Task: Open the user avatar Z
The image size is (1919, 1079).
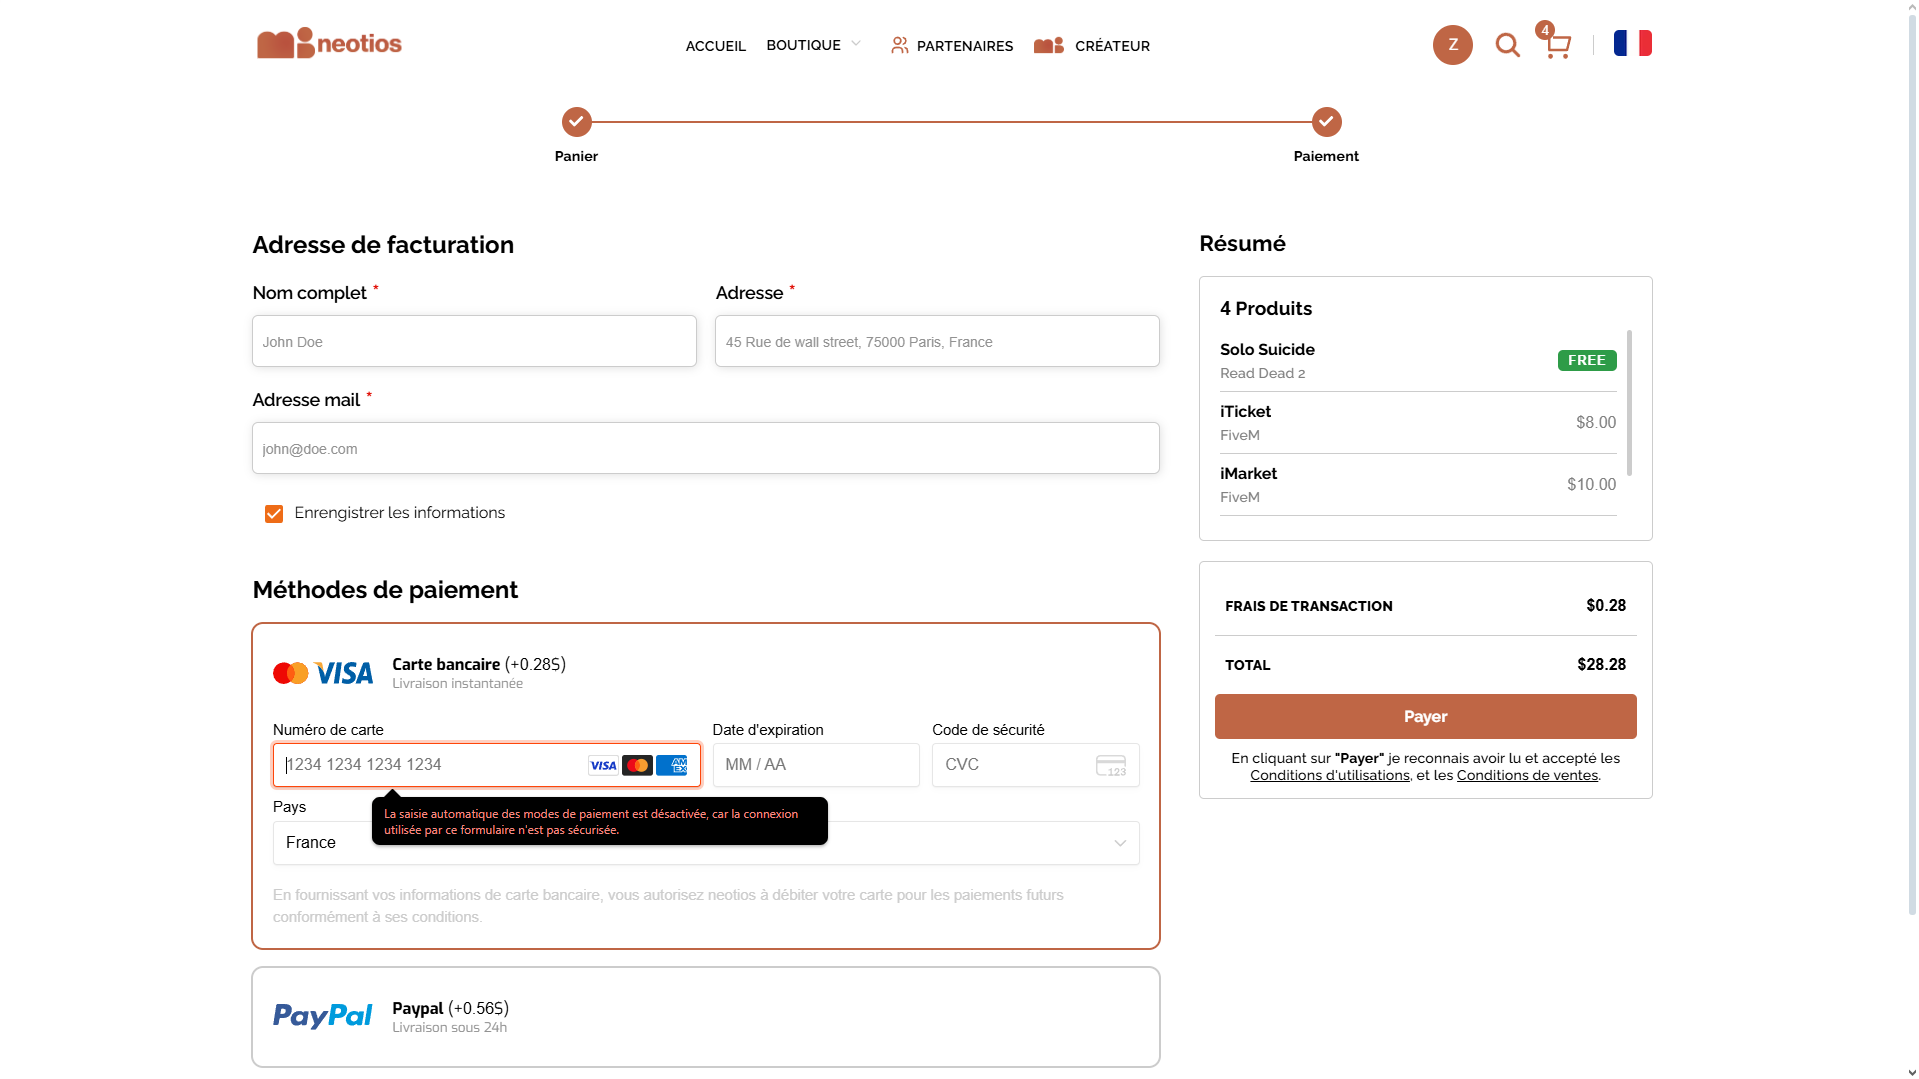Action: 1452,45
